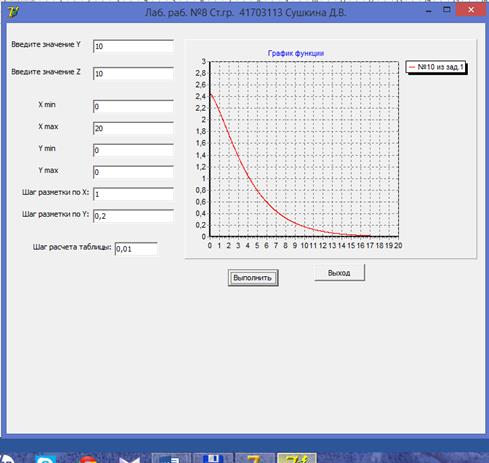489x463 pixels.
Task: Click the label Шаг разметки по Y:
Action: tap(55, 214)
